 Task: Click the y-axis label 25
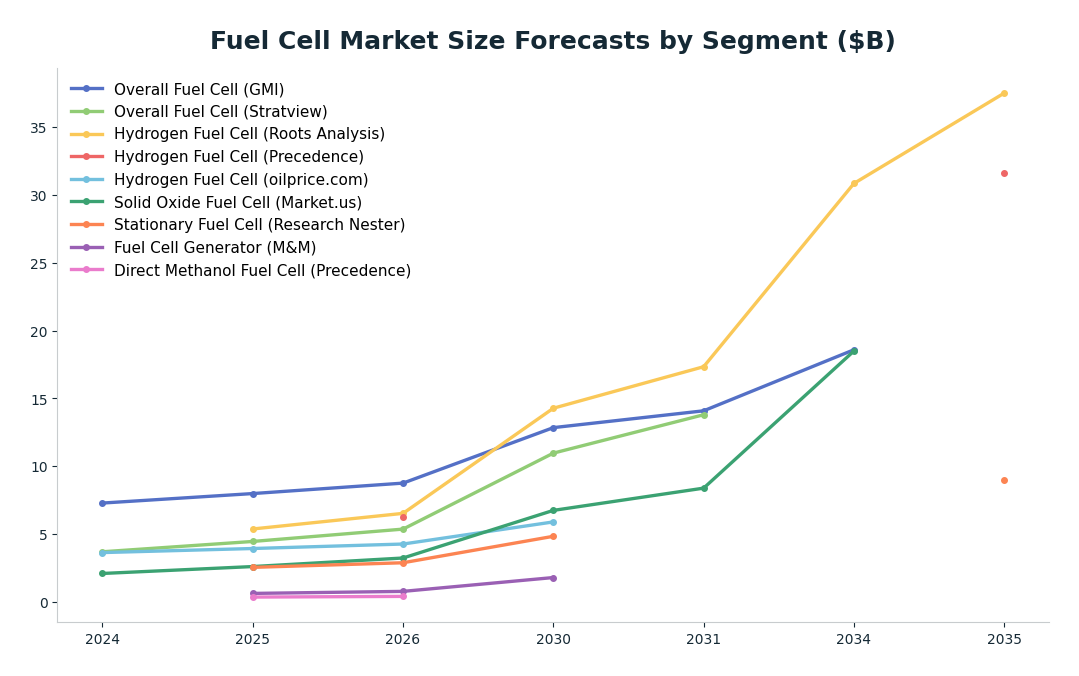point(40,264)
